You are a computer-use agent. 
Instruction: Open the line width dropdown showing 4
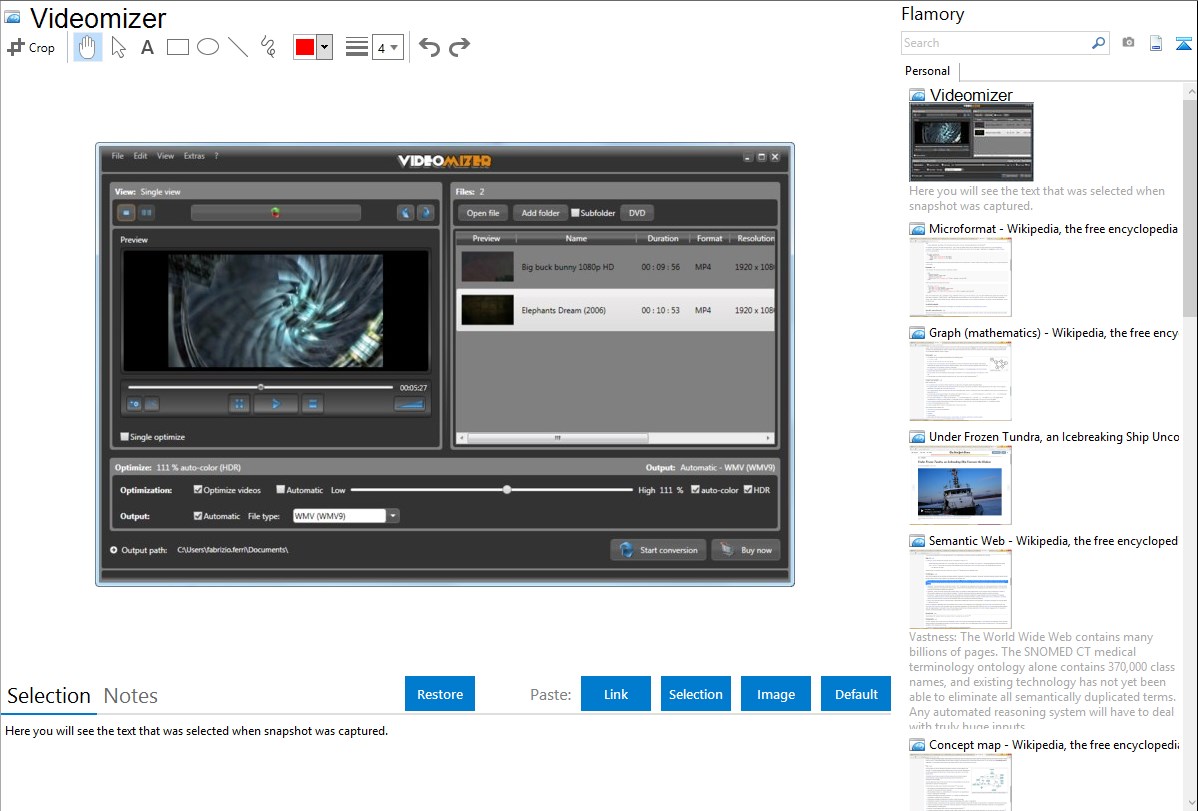coord(388,47)
